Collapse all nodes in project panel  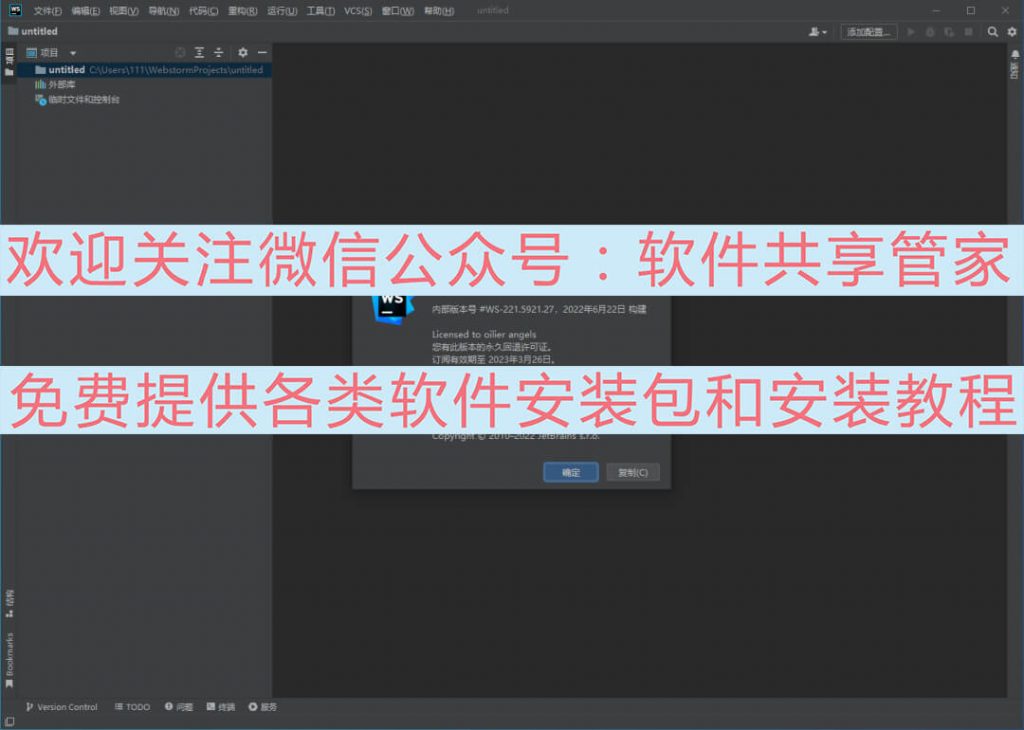pos(219,52)
